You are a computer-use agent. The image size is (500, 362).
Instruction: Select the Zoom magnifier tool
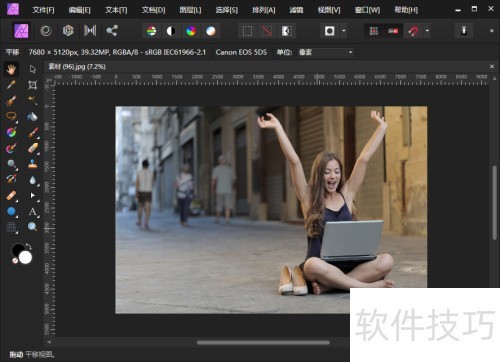(x=32, y=227)
